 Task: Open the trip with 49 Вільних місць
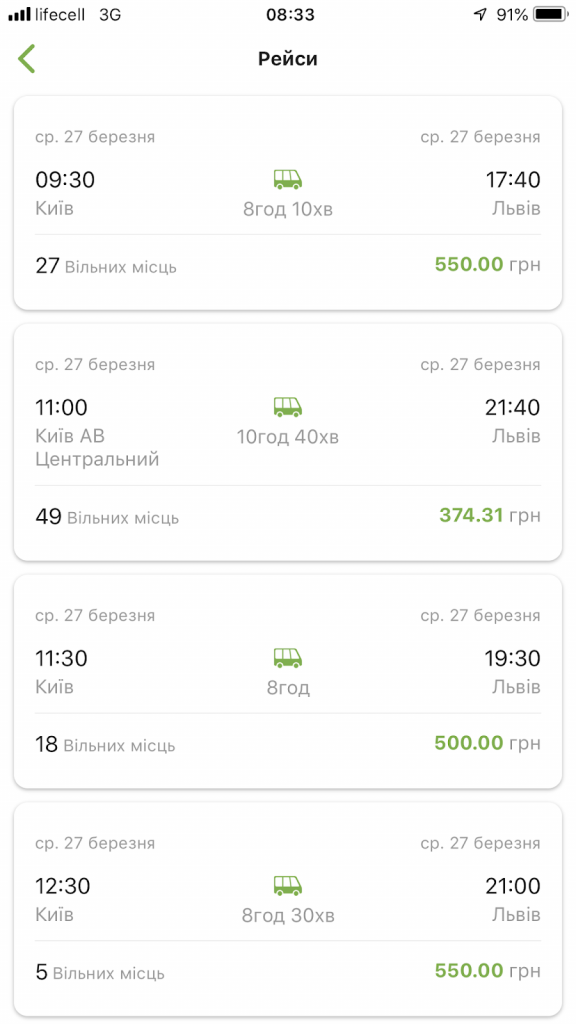288,442
